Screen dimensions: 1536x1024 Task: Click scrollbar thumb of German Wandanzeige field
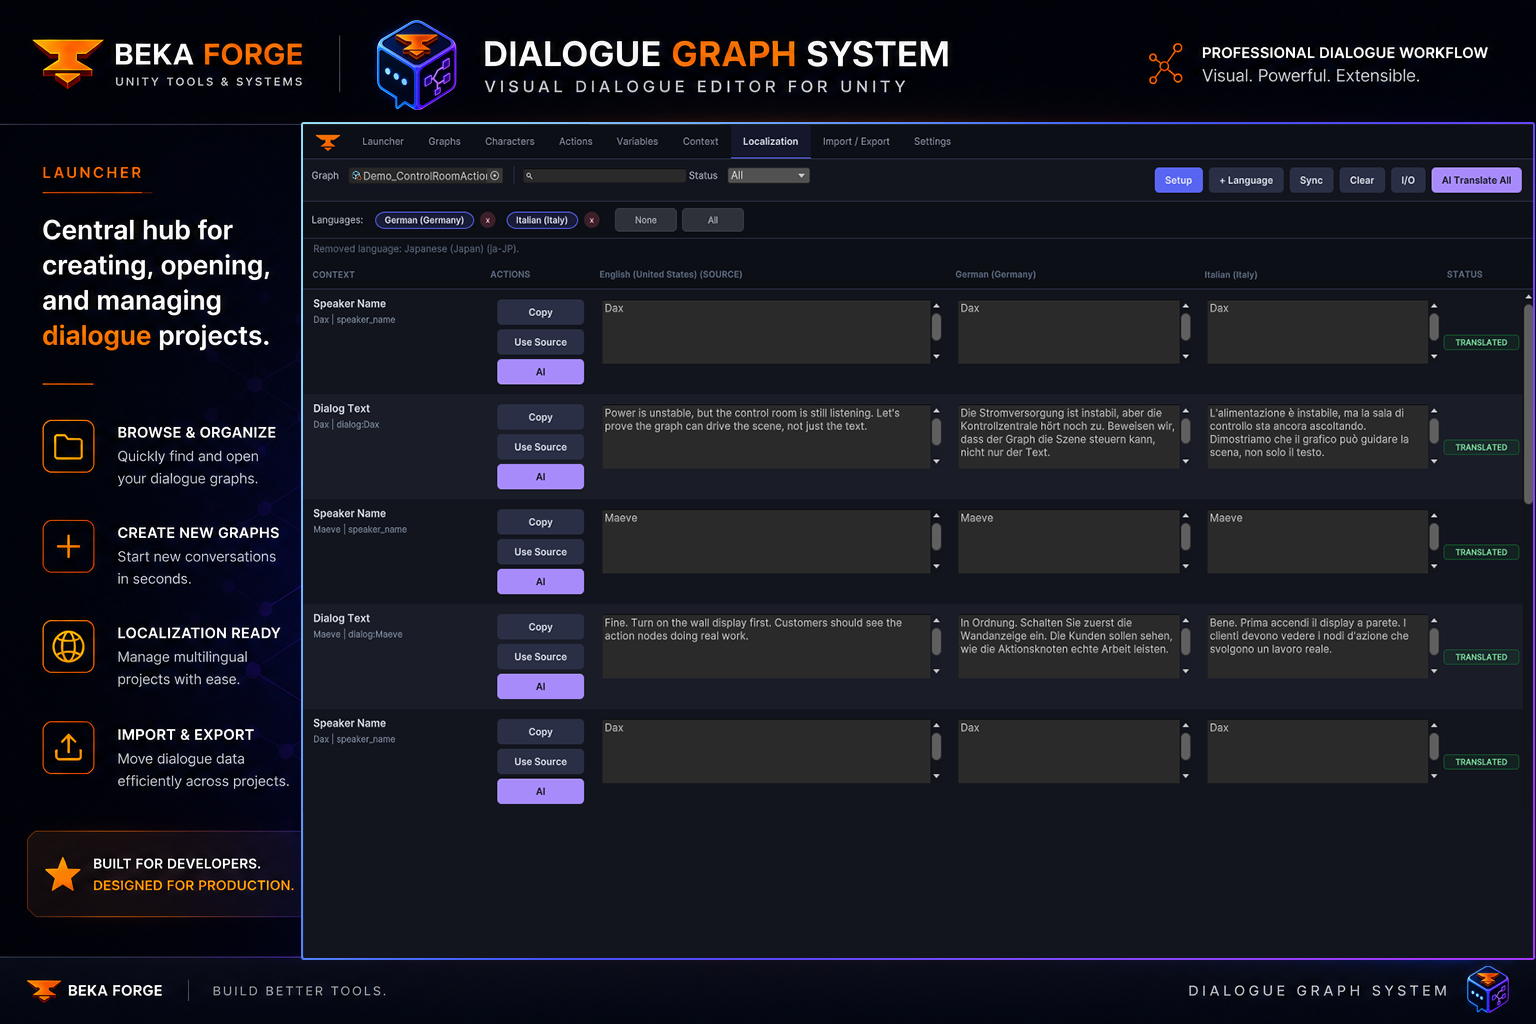point(1185,641)
